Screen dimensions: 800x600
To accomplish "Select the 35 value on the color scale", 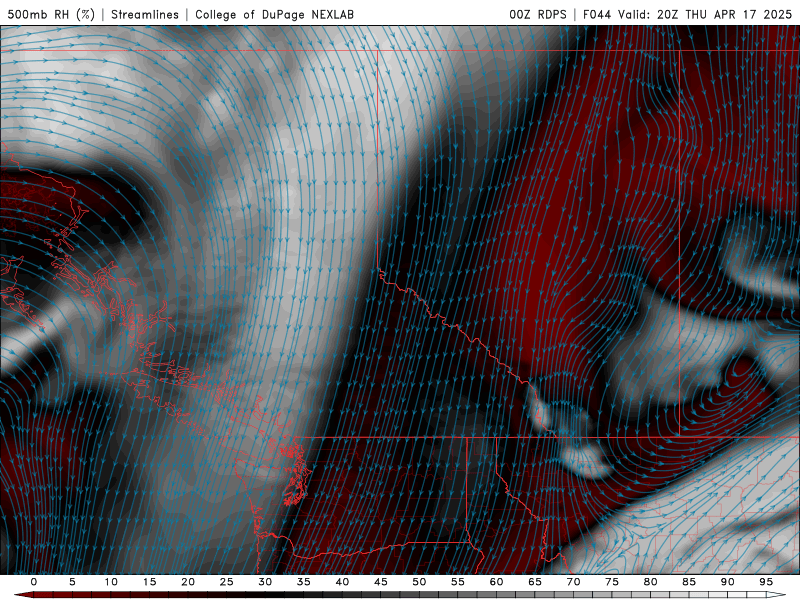I will (304, 582).
